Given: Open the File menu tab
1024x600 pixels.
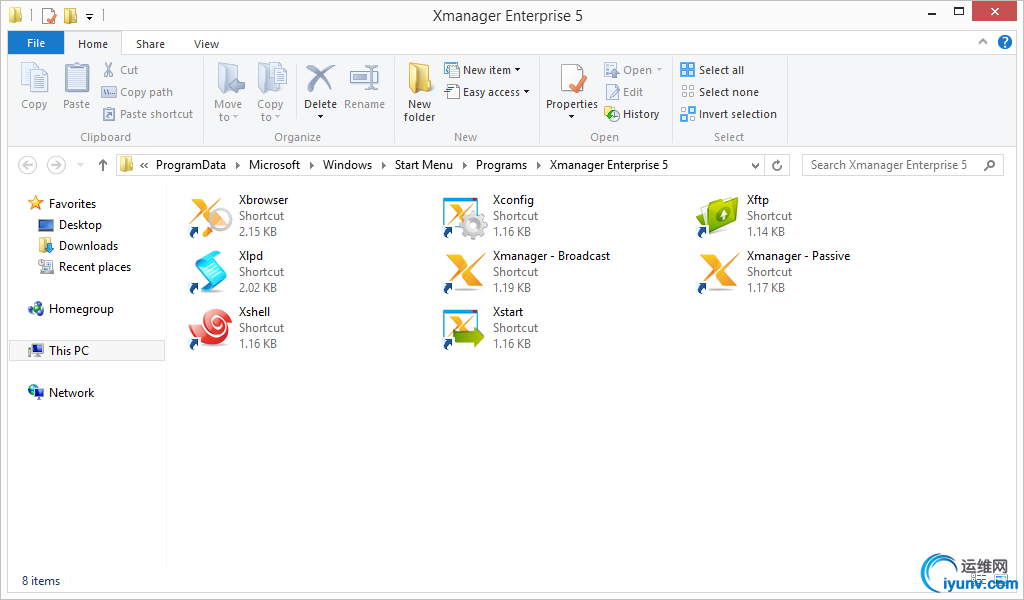Looking at the screenshot, I should 36,43.
